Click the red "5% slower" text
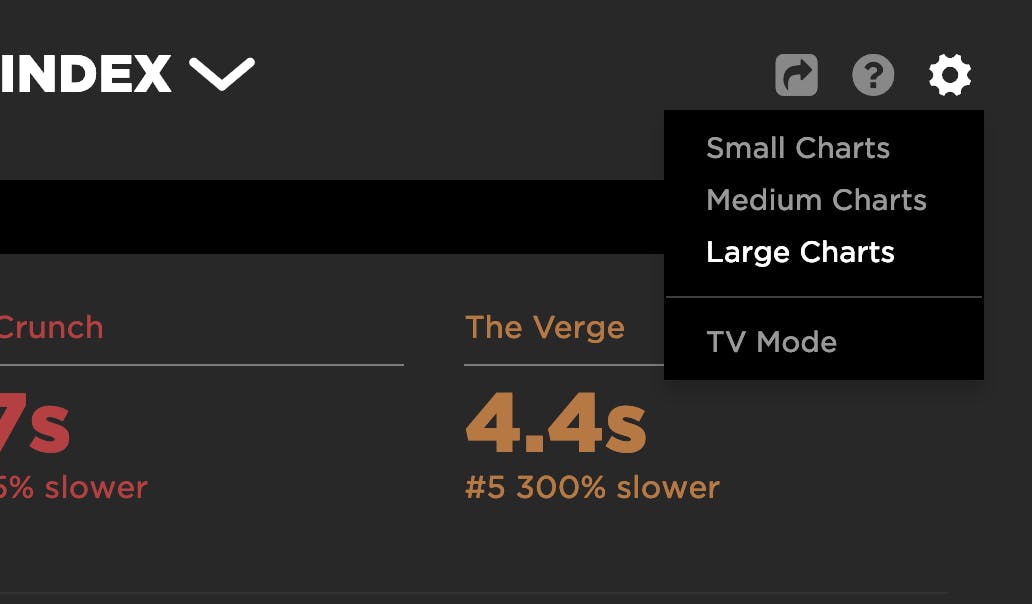Image resolution: width=1032 pixels, height=604 pixels. [x=73, y=487]
